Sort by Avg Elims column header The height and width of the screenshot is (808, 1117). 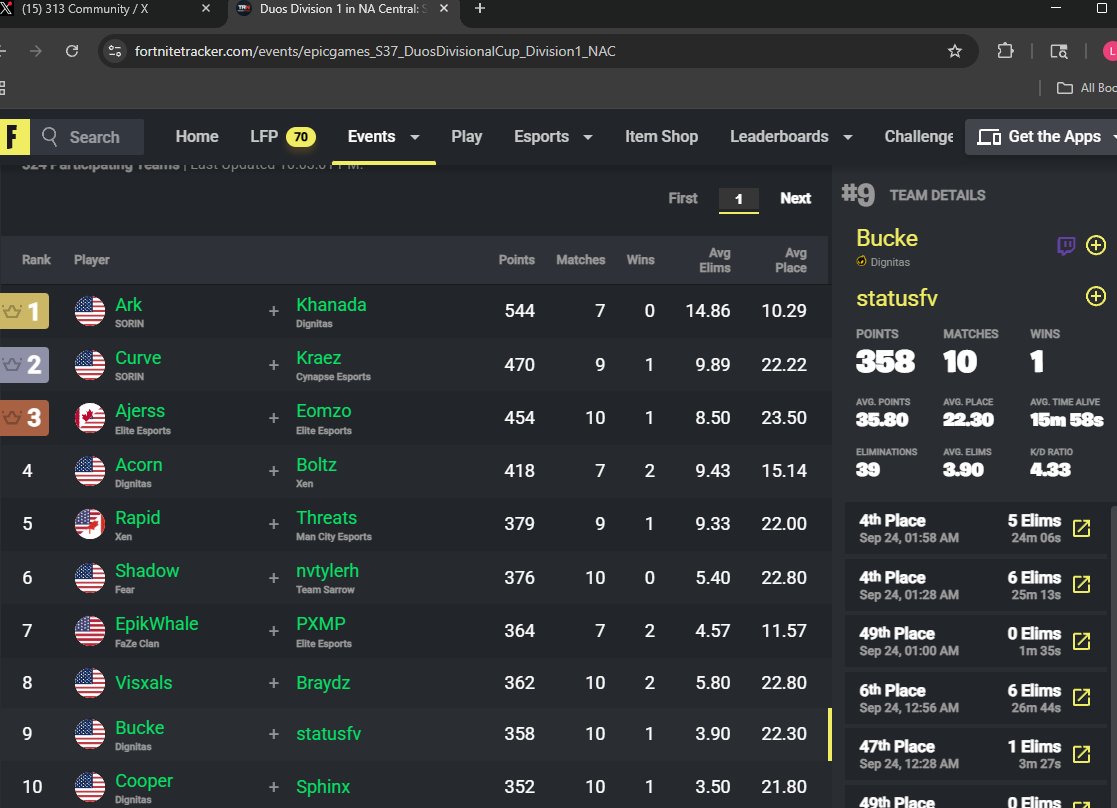click(x=715, y=260)
